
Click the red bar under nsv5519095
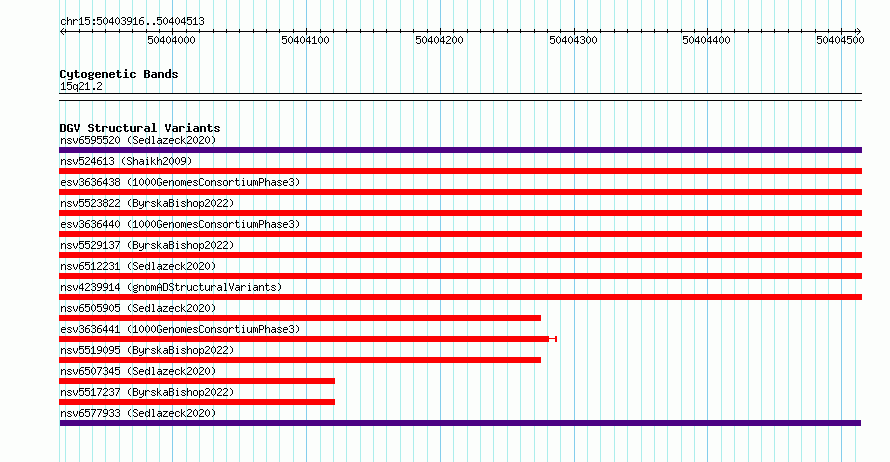(x=300, y=360)
